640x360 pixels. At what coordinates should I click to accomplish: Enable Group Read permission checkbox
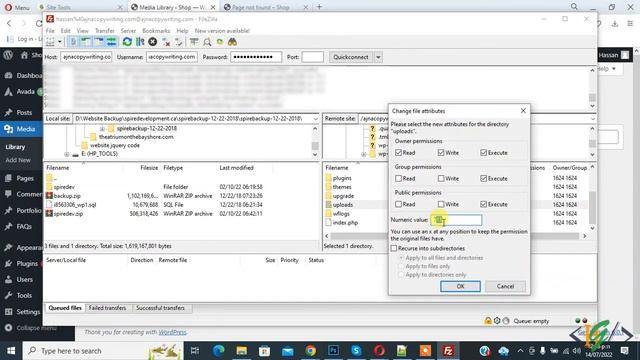[399, 178]
